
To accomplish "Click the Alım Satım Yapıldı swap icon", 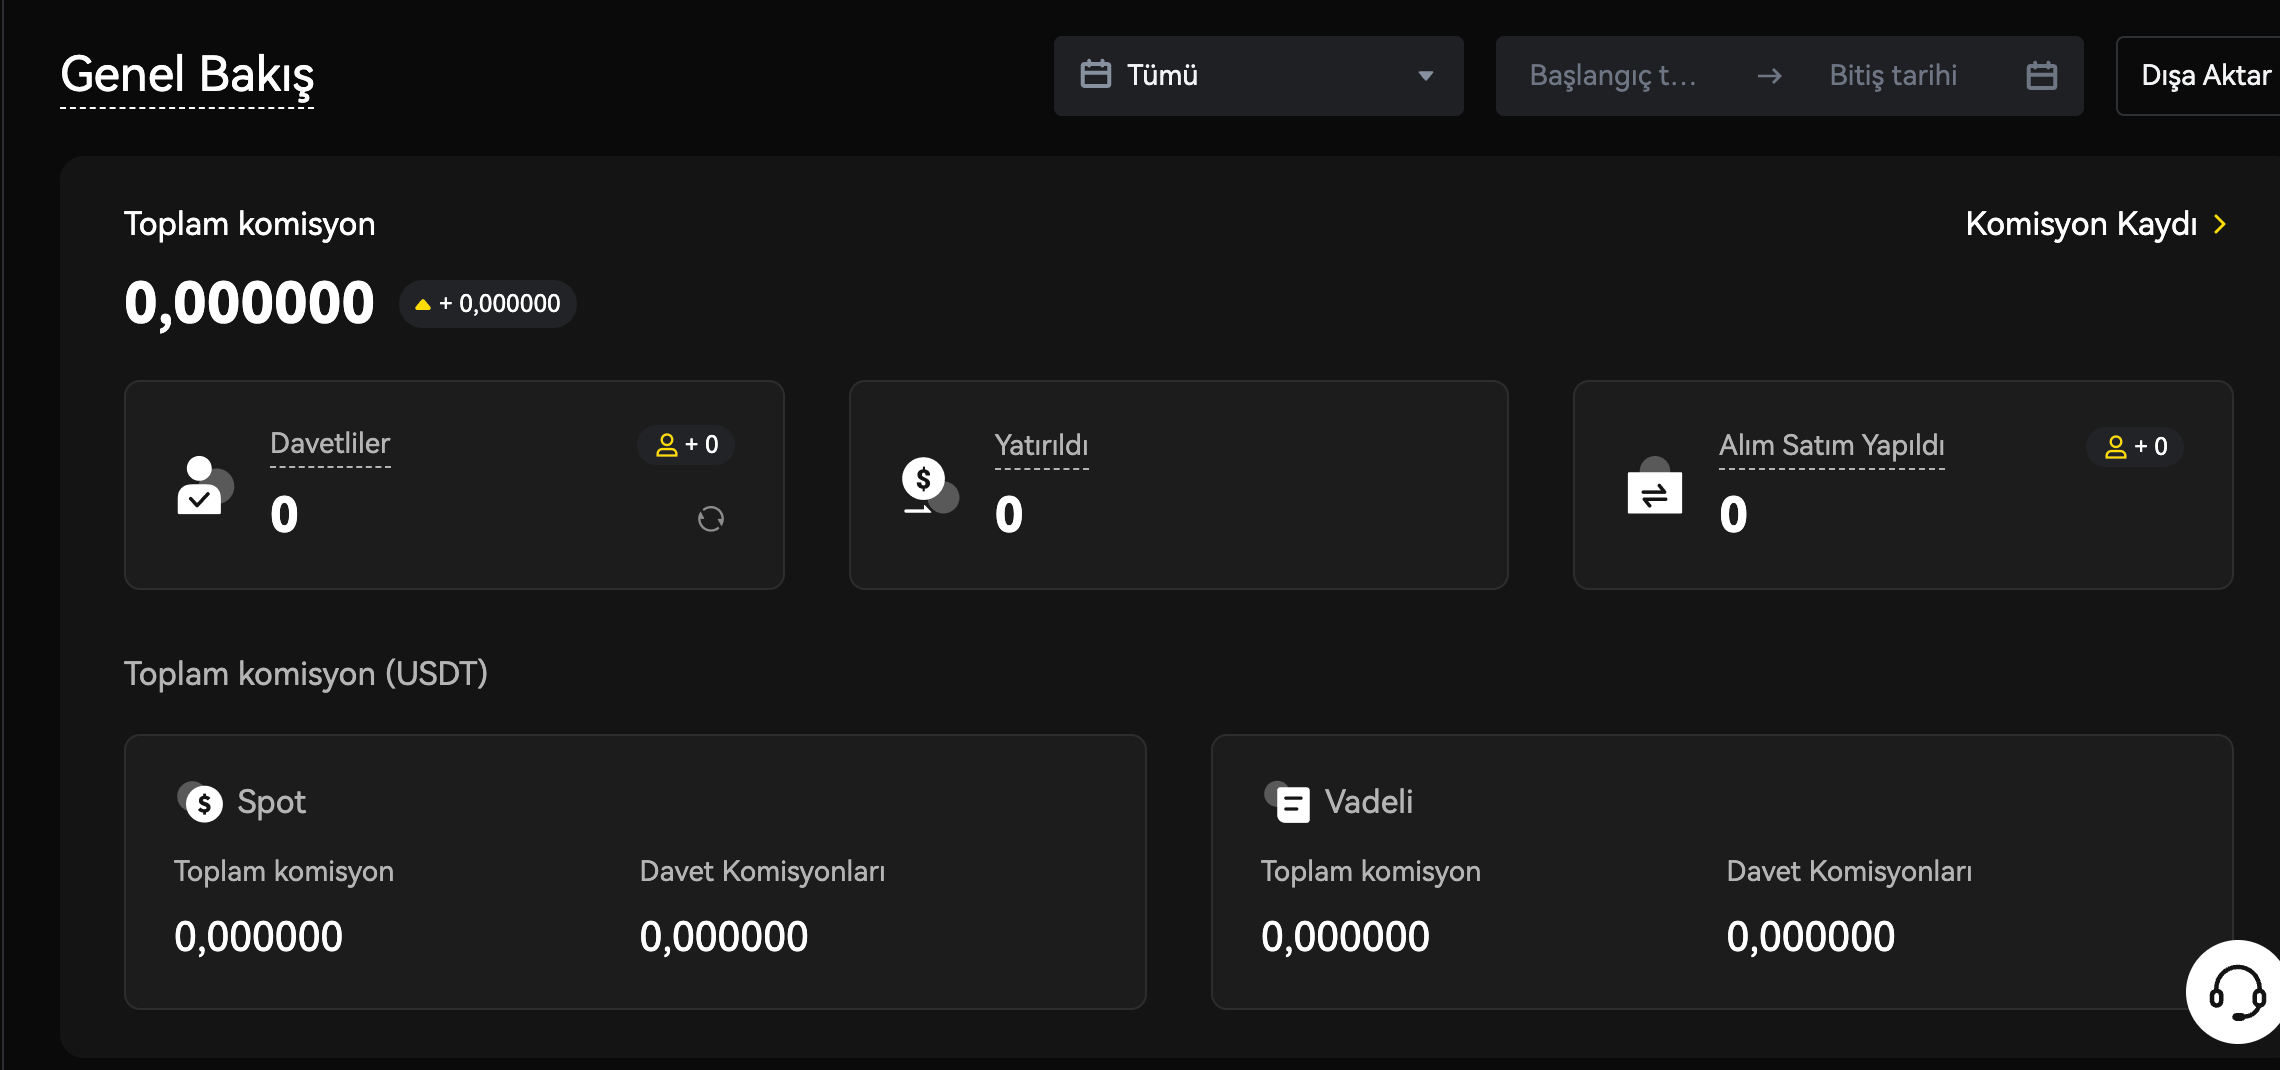I will pos(1654,488).
